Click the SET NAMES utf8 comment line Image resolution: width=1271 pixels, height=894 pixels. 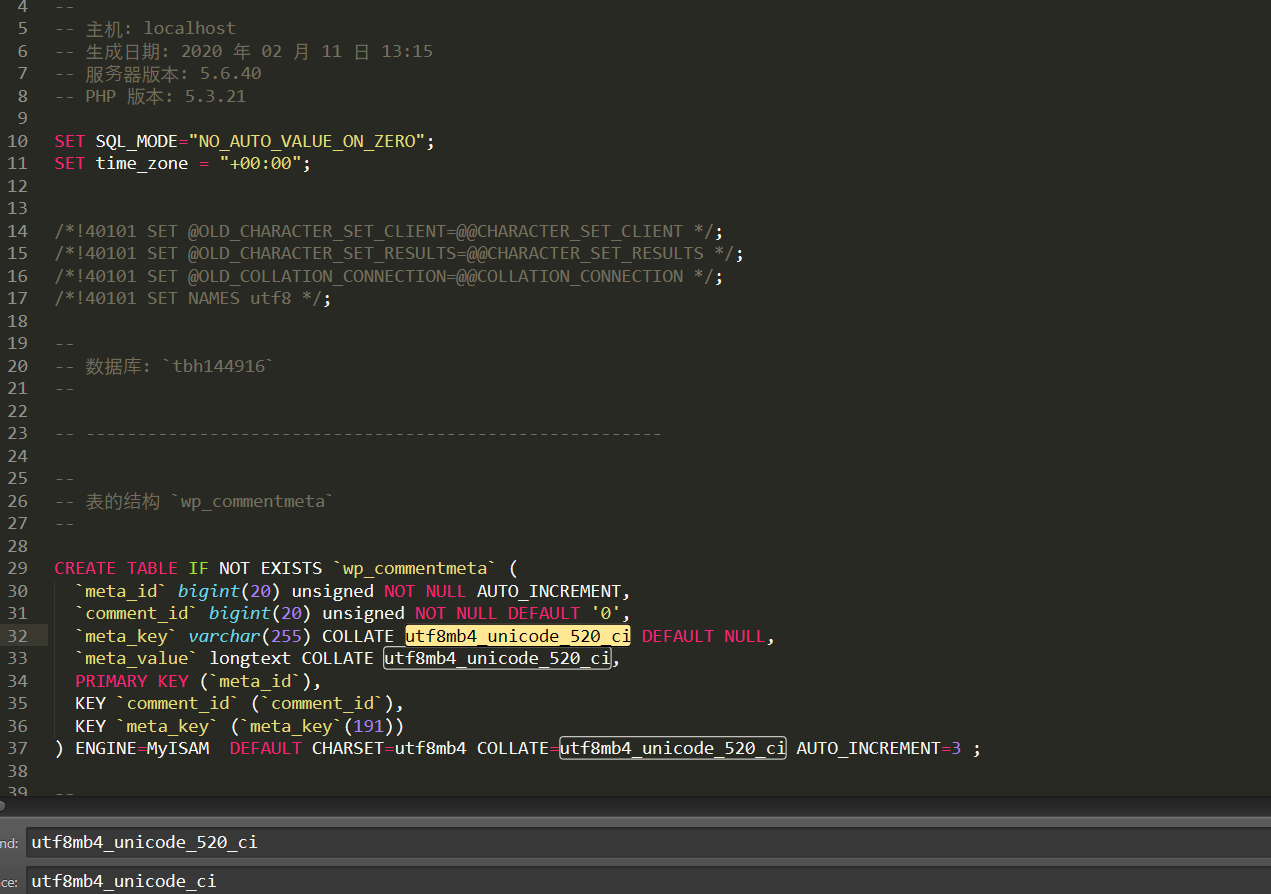click(192, 298)
